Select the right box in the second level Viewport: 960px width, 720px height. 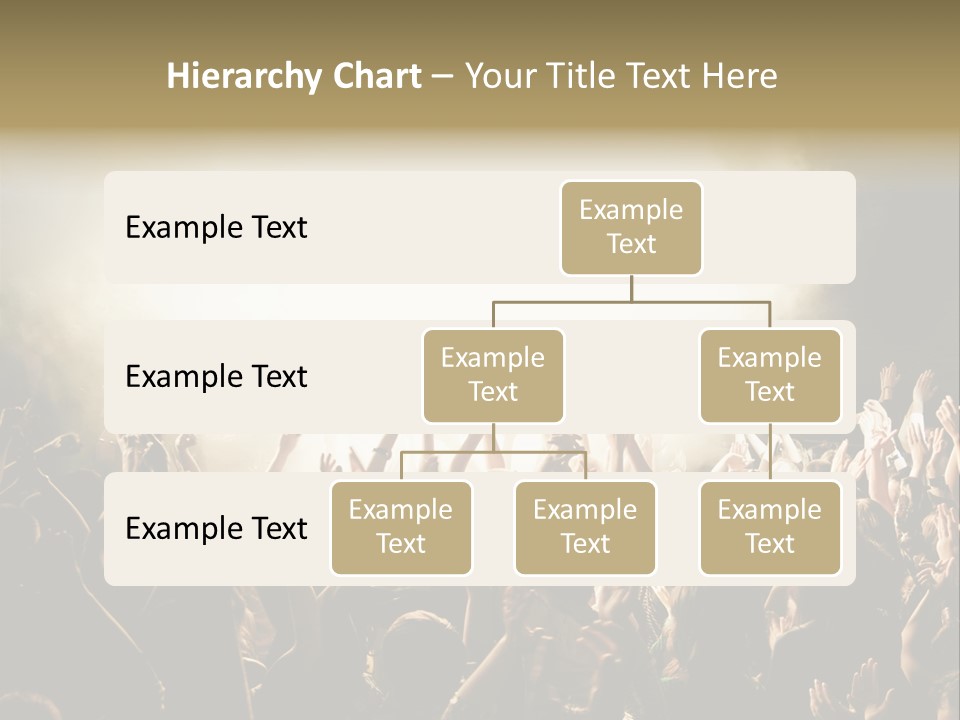click(x=770, y=376)
